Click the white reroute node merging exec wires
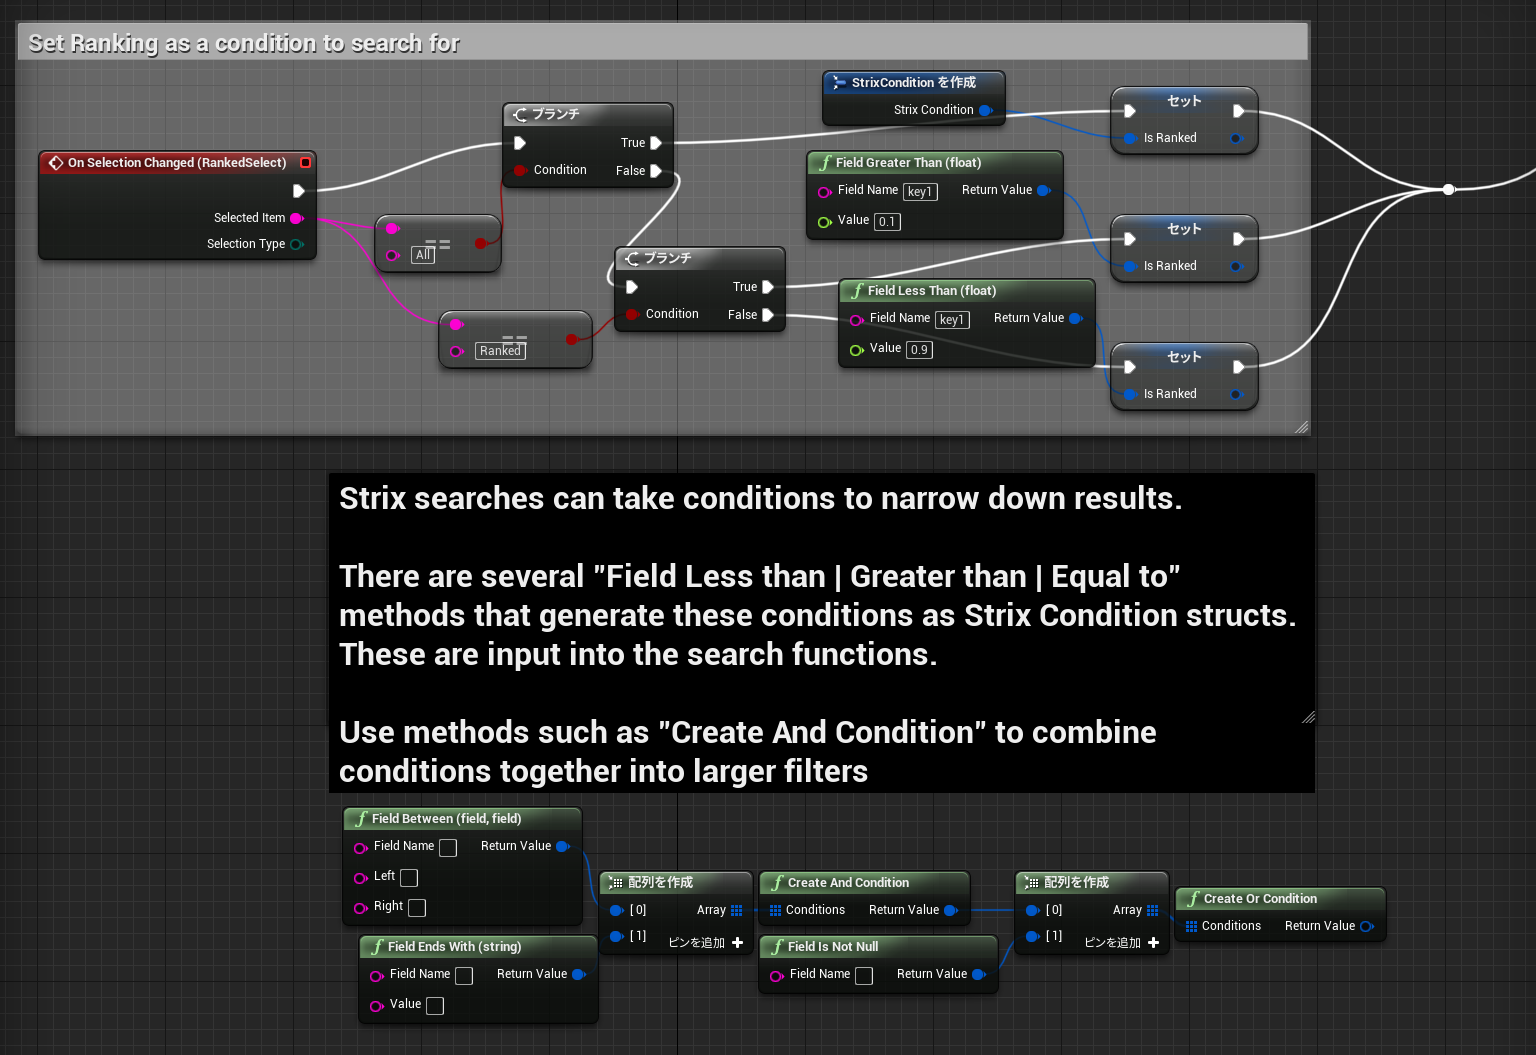This screenshot has width=1536, height=1055. point(1448,189)
